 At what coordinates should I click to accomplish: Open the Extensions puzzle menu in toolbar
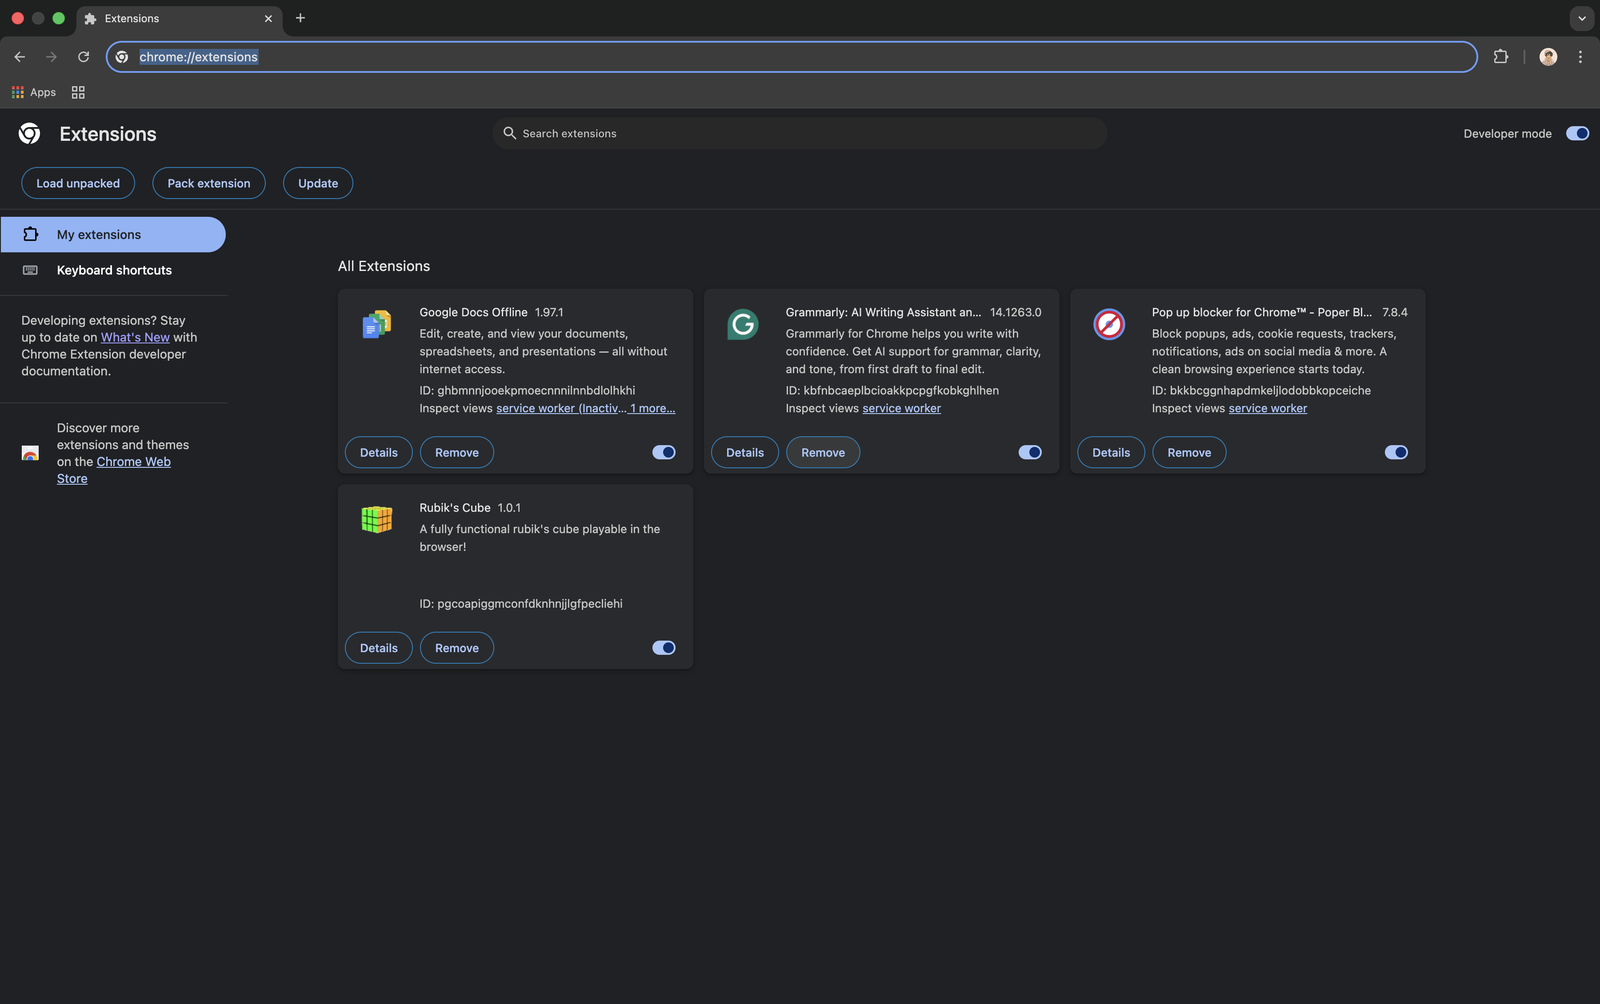(x=1501, y=57)
